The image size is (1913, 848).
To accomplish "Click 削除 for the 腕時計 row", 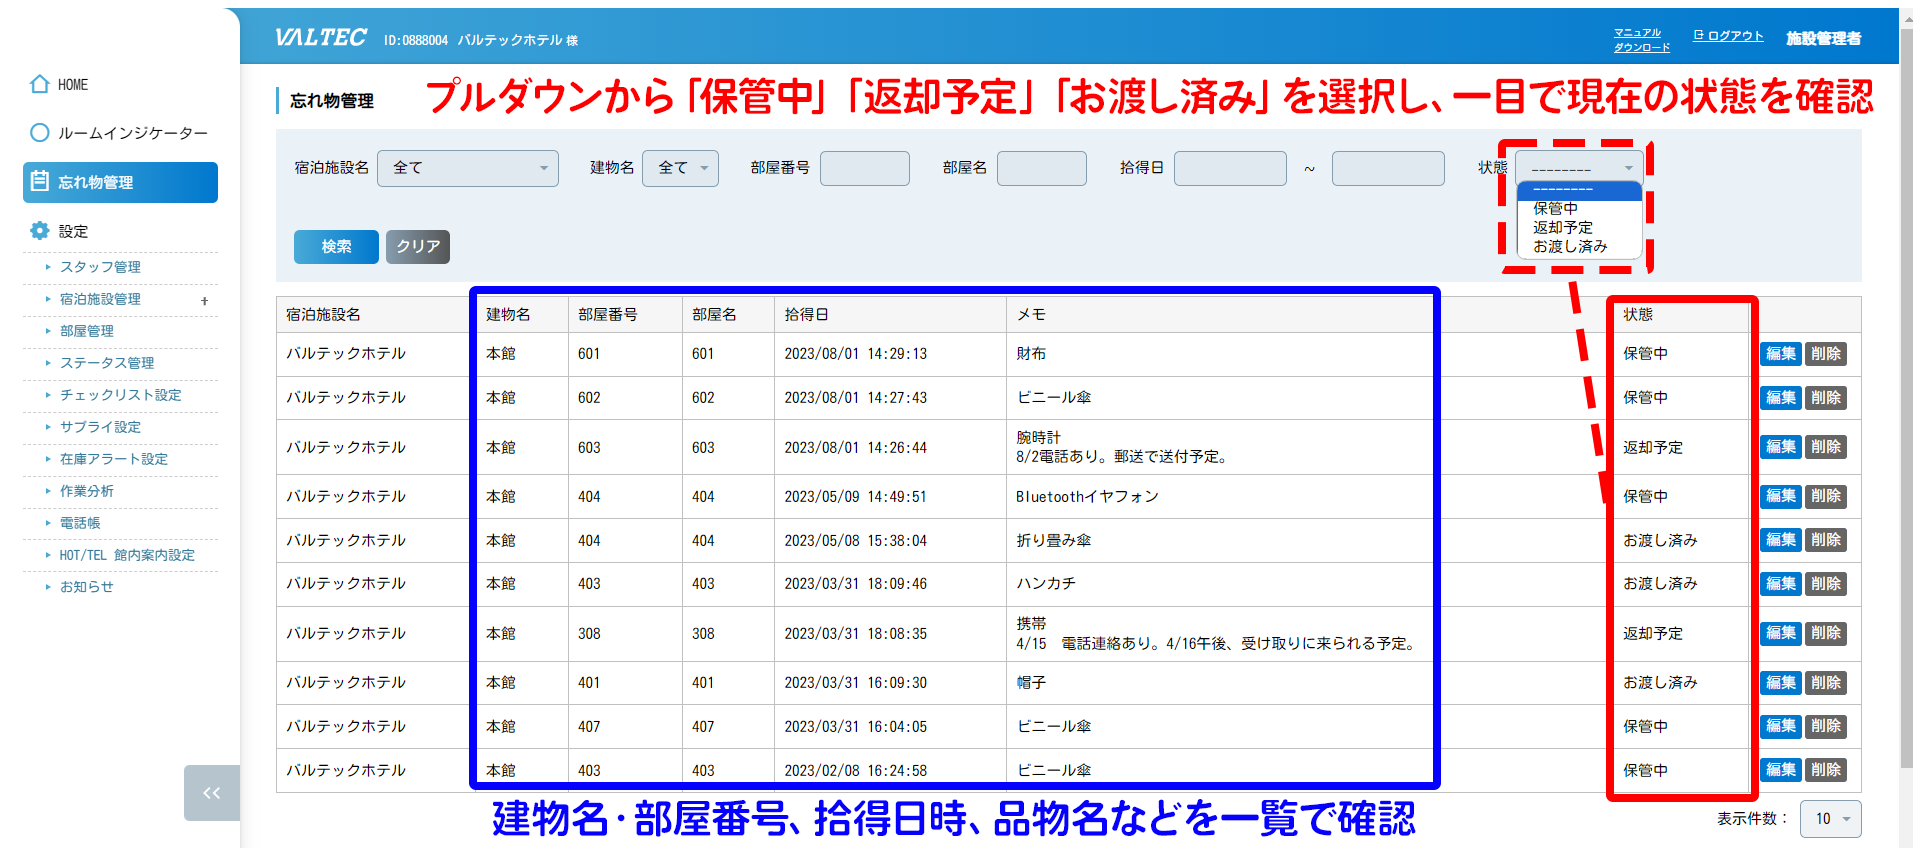I will (1826, 447).
